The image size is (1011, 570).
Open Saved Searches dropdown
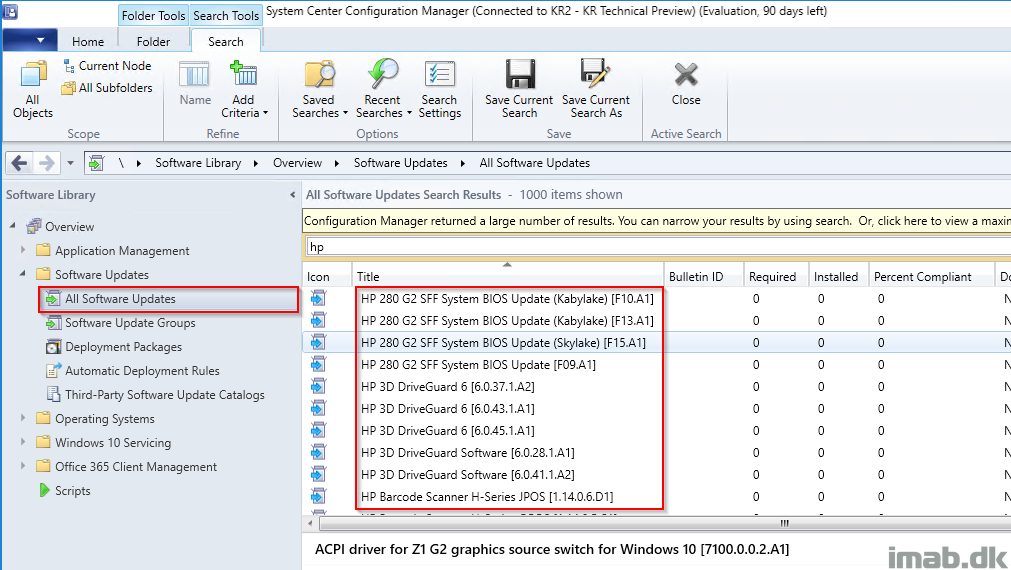tap(319, 89)
